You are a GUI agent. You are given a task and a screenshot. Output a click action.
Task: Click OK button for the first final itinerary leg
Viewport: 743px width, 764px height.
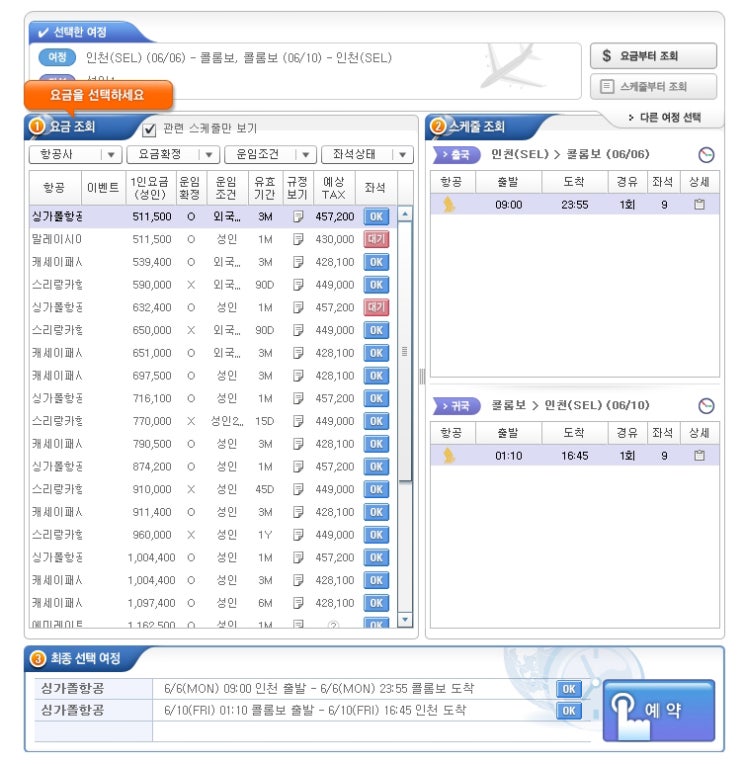tap(568, 689)
